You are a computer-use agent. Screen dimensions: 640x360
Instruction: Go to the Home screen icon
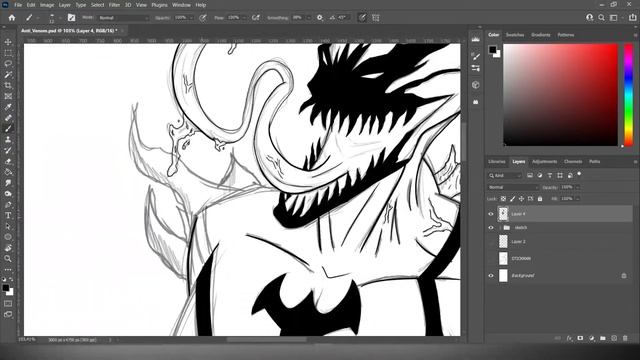point(12,18)
